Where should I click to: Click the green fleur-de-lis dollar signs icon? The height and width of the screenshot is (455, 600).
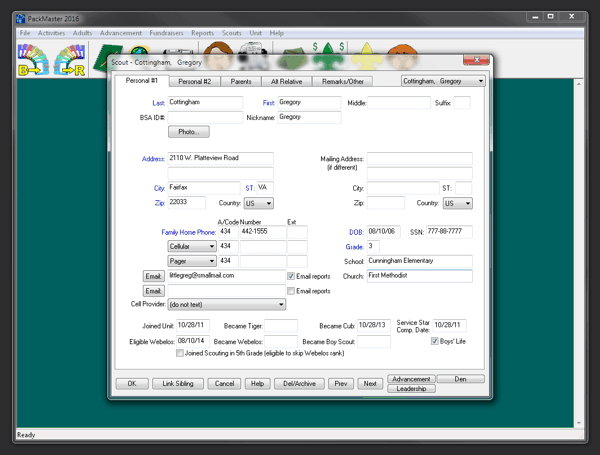pos(328,56)
